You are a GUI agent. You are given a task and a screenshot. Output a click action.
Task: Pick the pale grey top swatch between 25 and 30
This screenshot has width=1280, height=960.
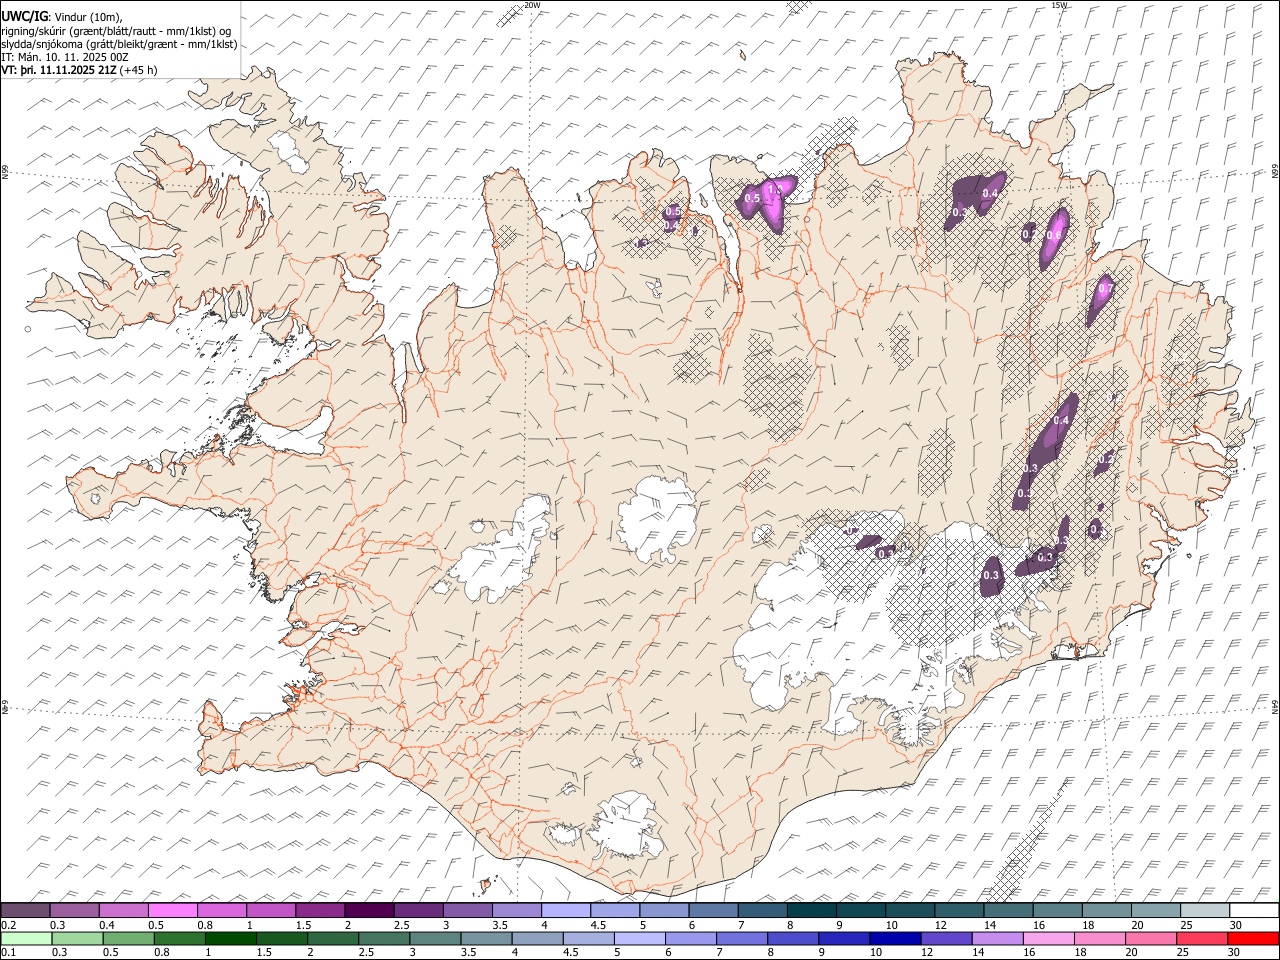click(1205, 911)
